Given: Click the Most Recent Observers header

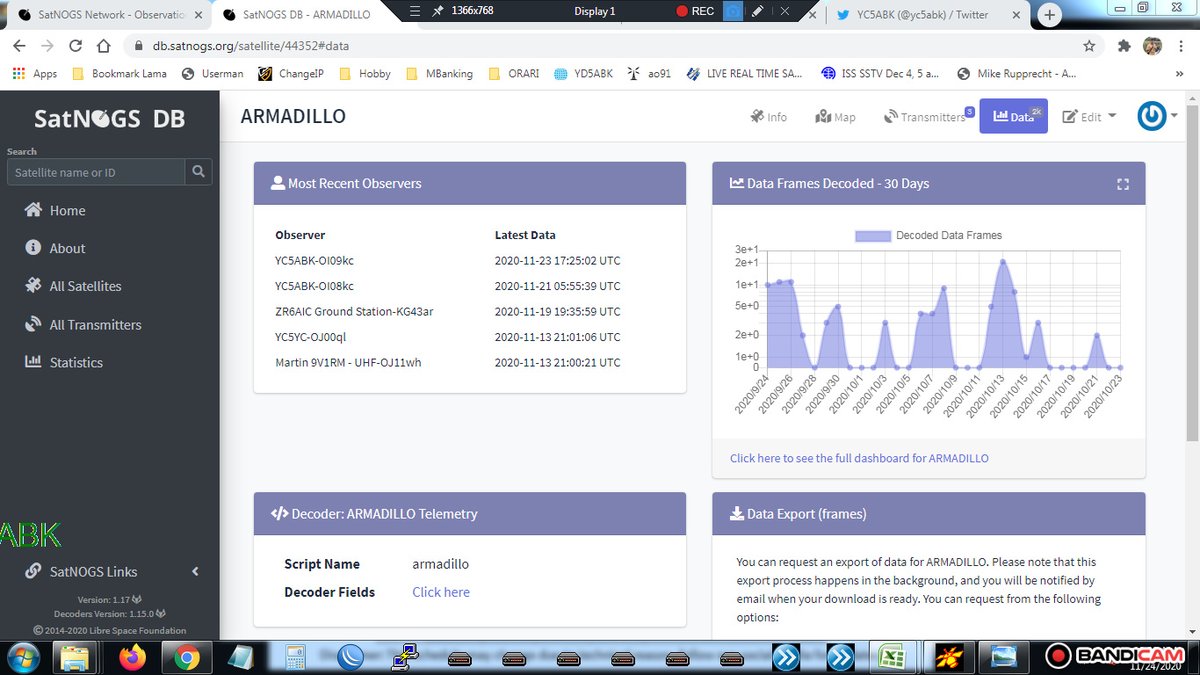Looking at the screenshot, I should pyautogui.click(x=470, y=183).
